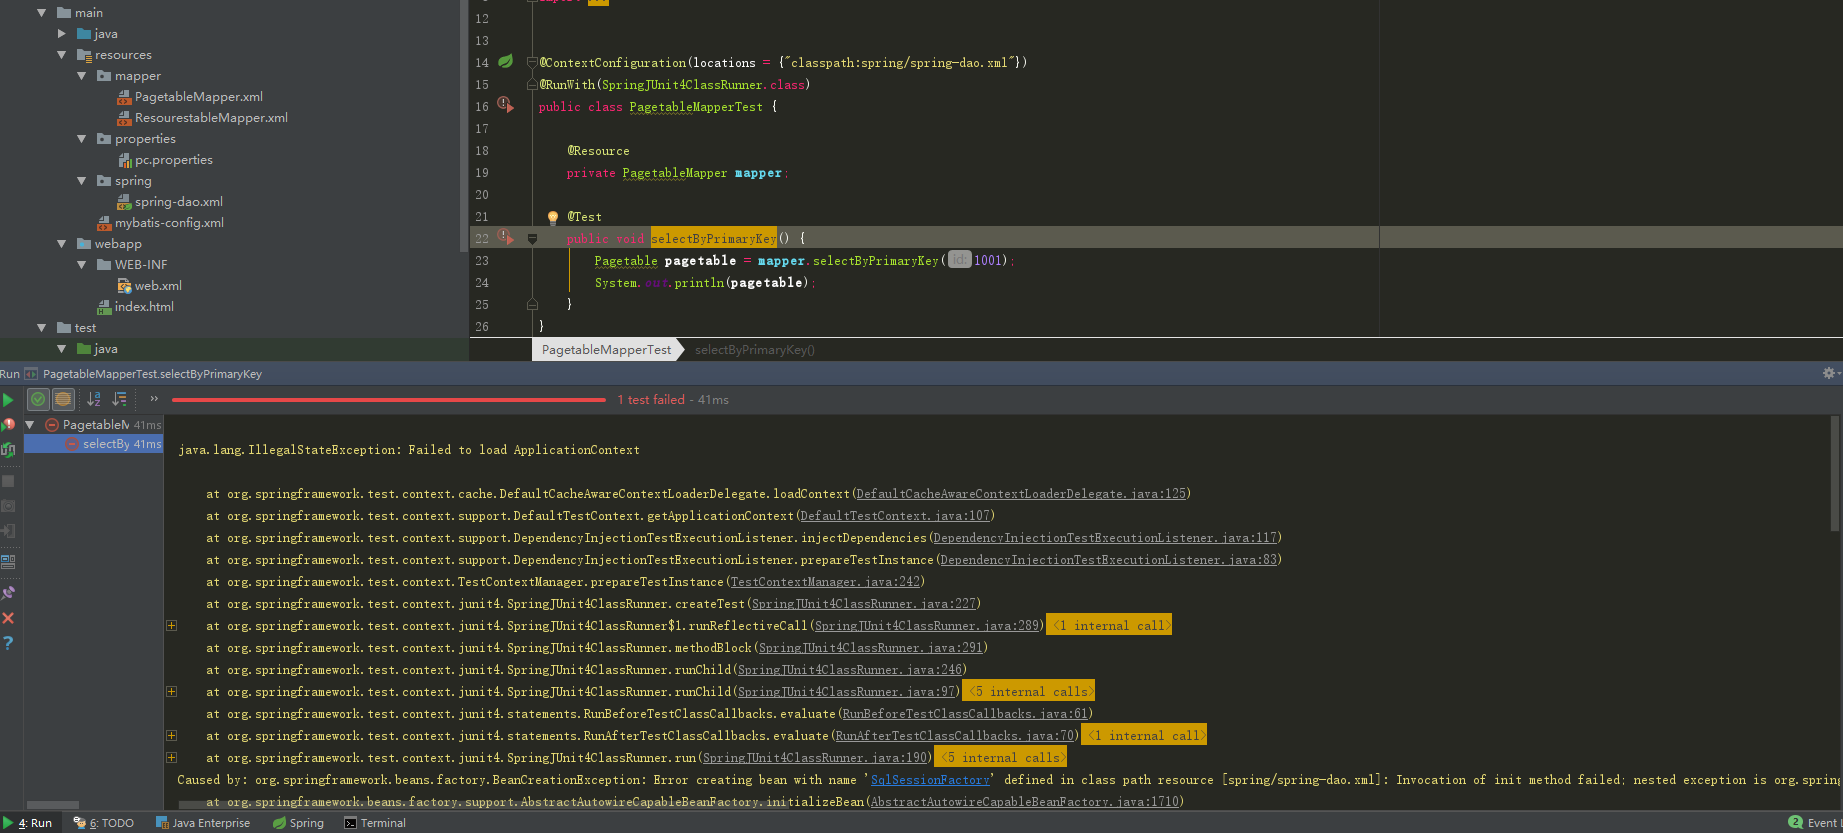Image resolution: width=1843 pixels, height=833 pixels.
Task: Open the SqlSessionFactory link in Caused by
Action: tap(930, 780)
